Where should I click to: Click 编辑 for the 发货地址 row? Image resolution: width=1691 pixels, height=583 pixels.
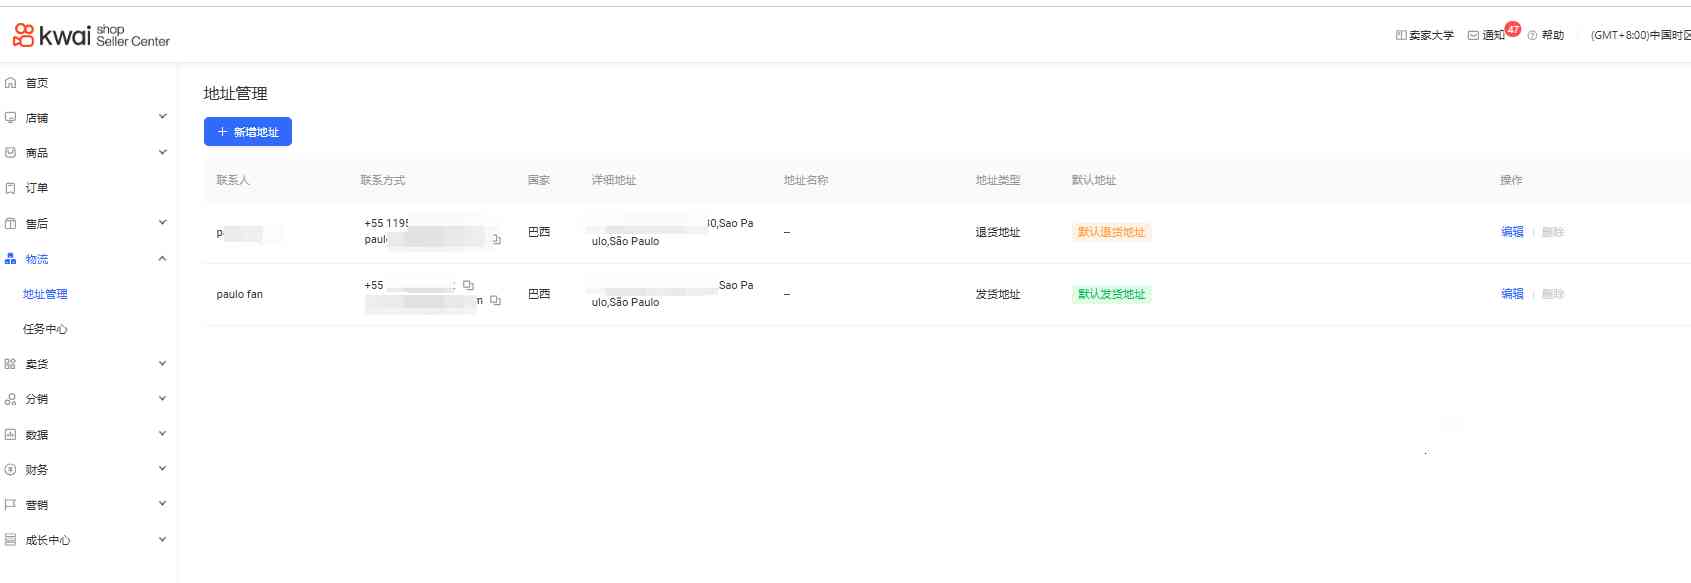click(x=1512, y=294)
